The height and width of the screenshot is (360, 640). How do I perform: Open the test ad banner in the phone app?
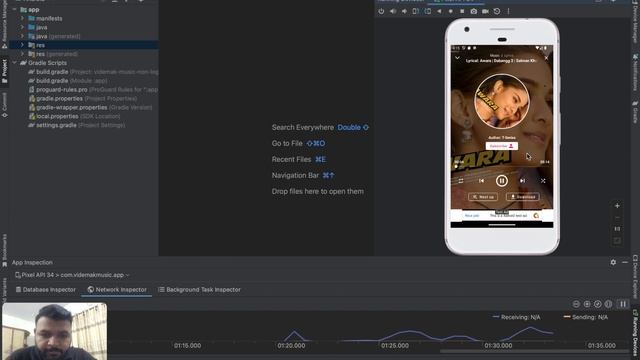pyautogui.click(x=502, y=215)
